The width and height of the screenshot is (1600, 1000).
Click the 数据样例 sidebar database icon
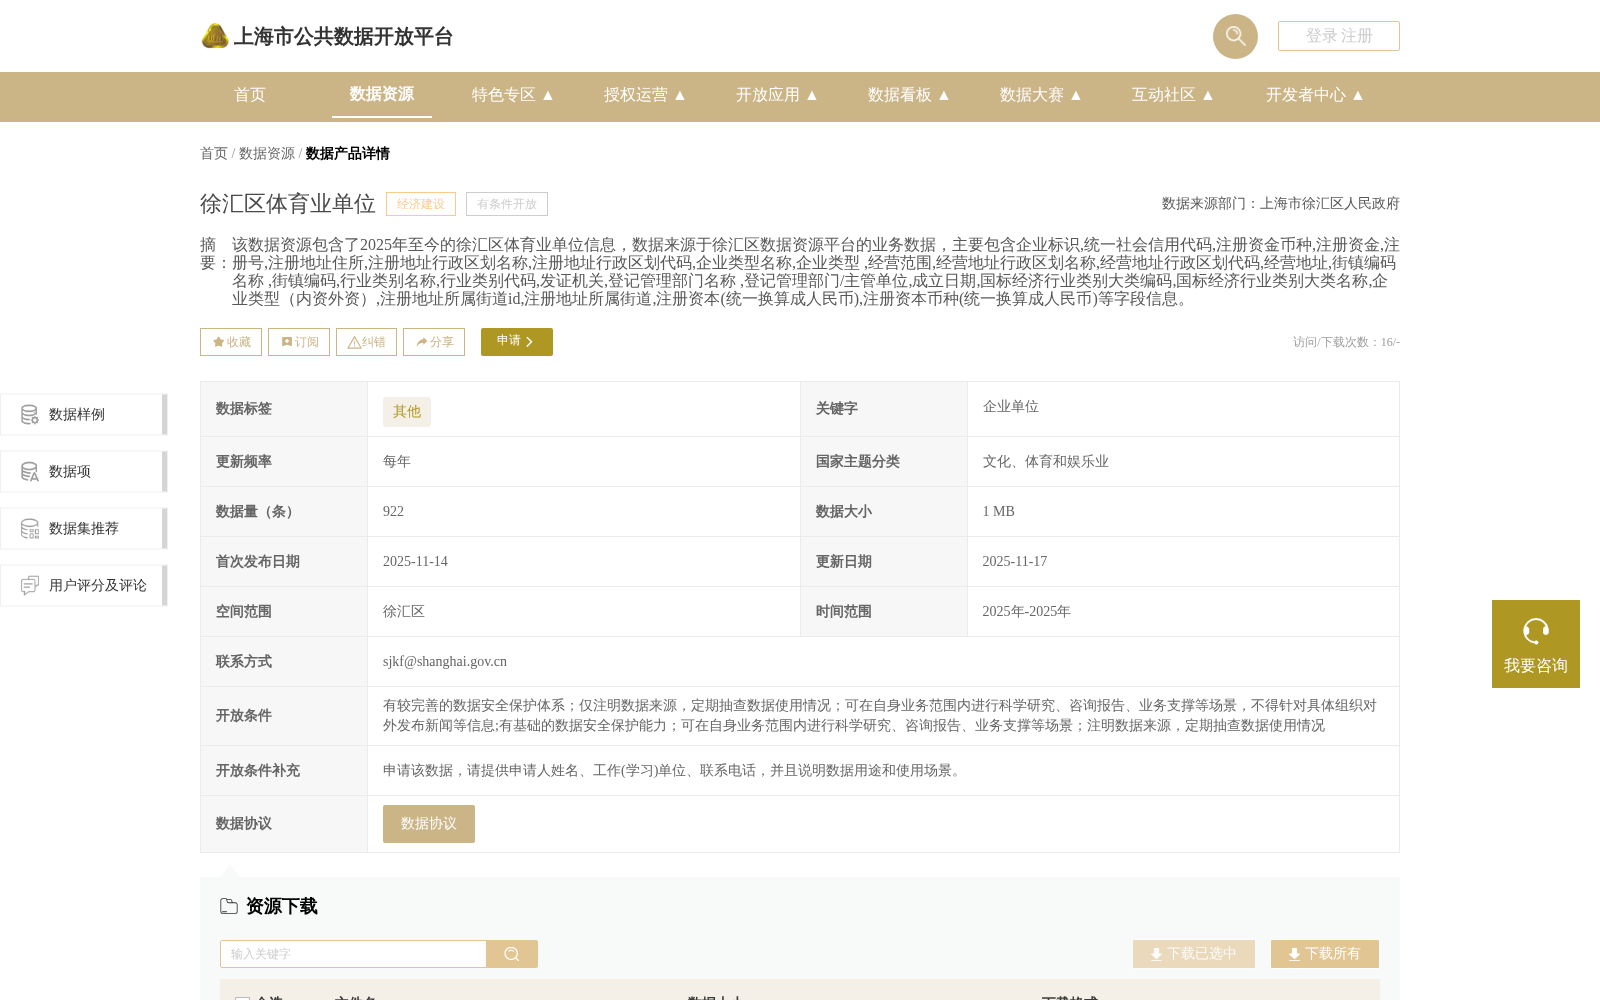[x=30, y=414]
